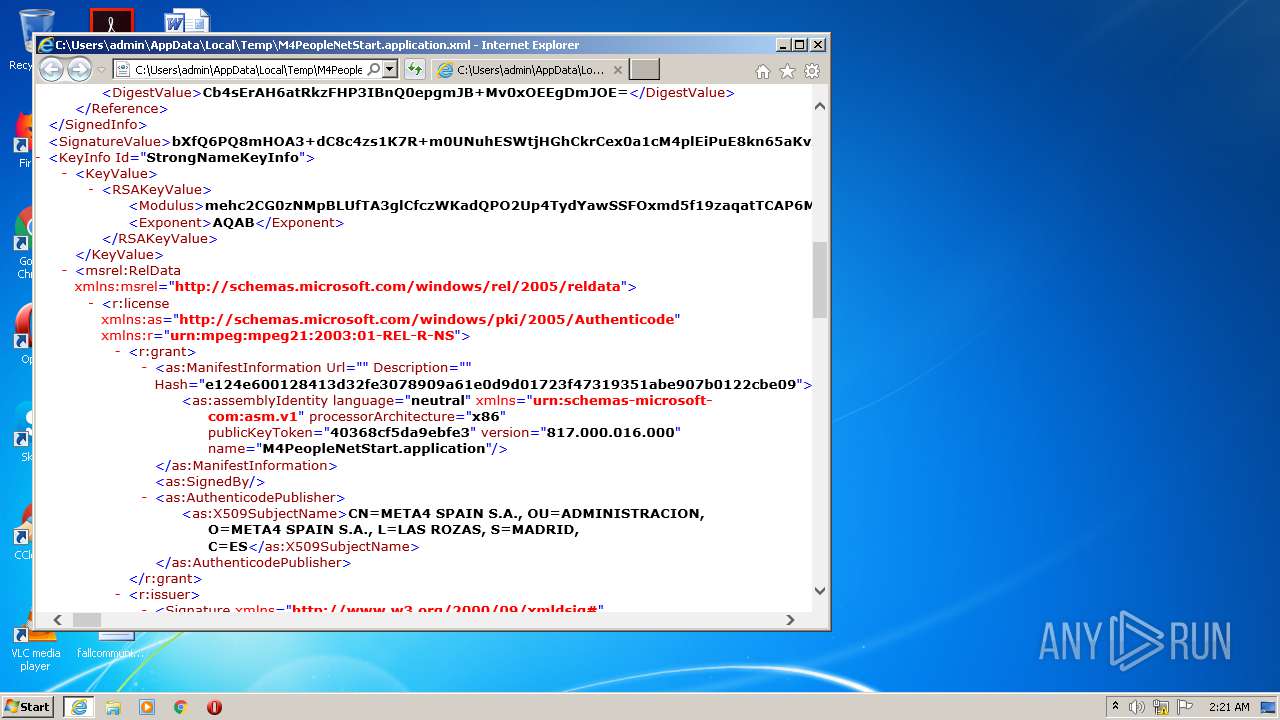Click the horizontal scrollbar right arrow
1280x720 pixels.
click(x=790, y=620)
